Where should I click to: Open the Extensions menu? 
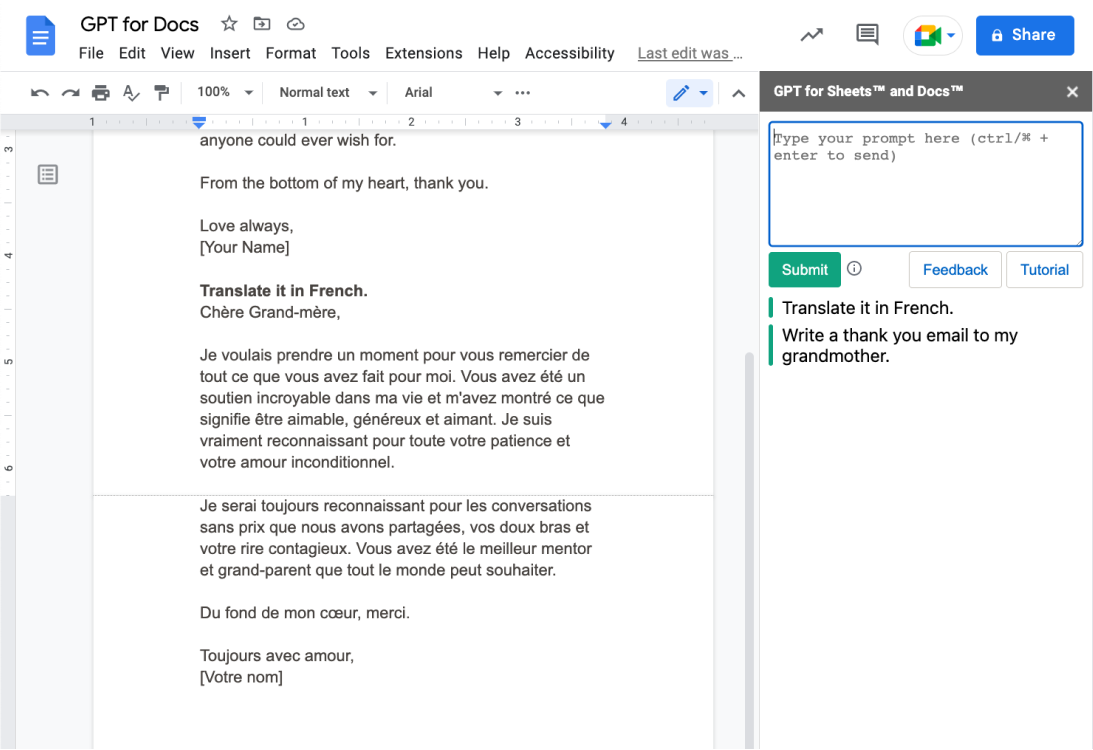tap(423, 53)
